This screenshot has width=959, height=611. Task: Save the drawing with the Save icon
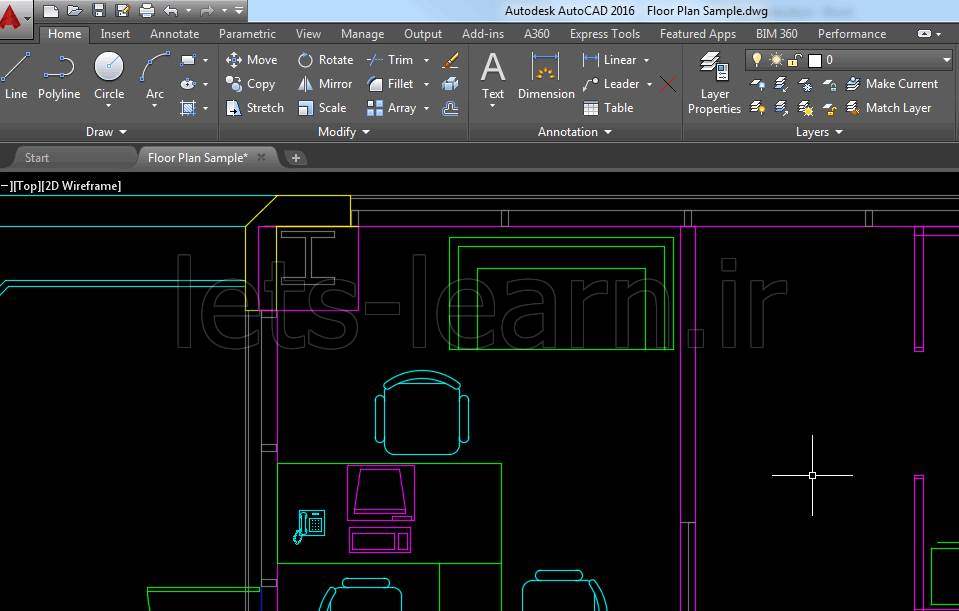pos(98,10)
